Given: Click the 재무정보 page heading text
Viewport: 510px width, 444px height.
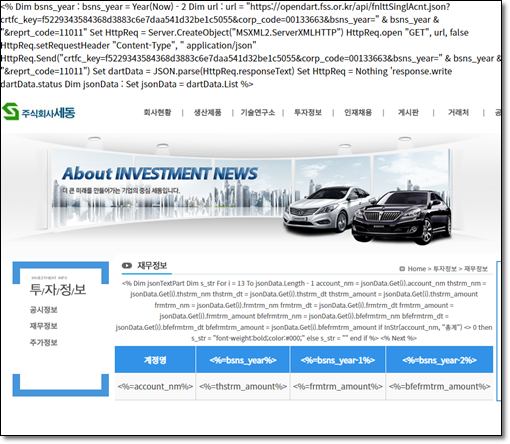Looking at the screenshot, I should pyautogui.click(x=152, y=266).
